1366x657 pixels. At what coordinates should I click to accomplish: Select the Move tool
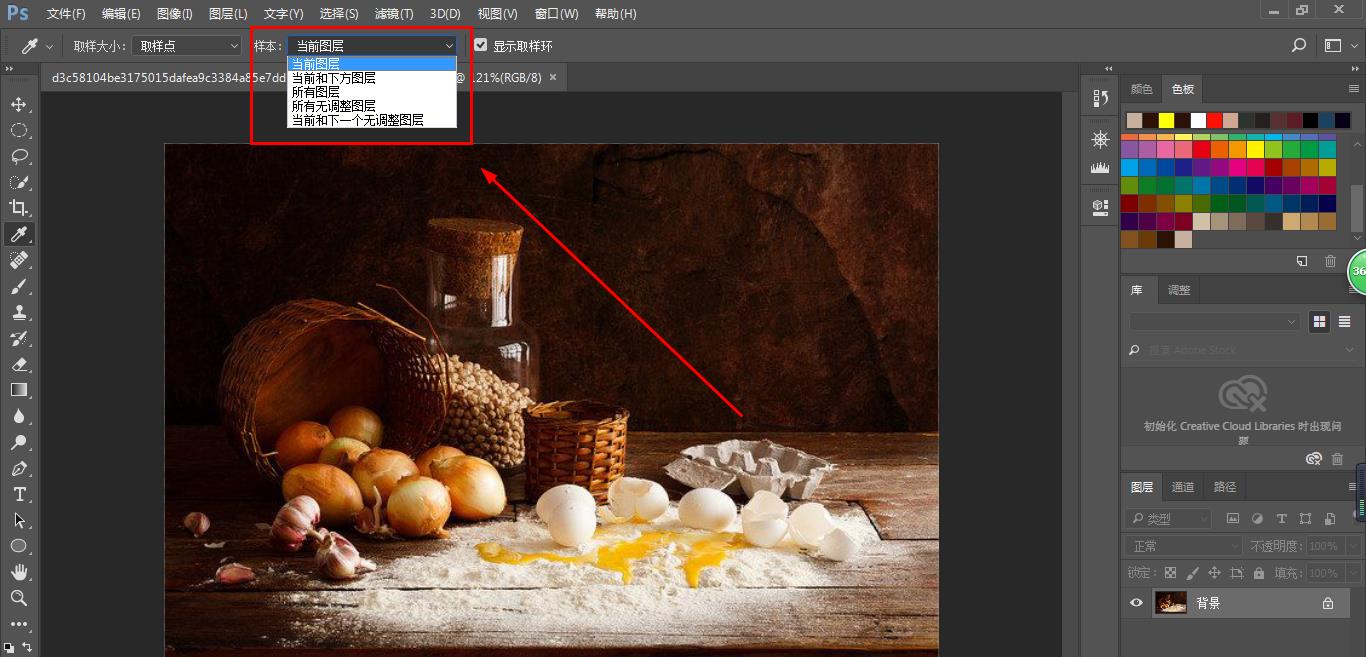point(18,104)
